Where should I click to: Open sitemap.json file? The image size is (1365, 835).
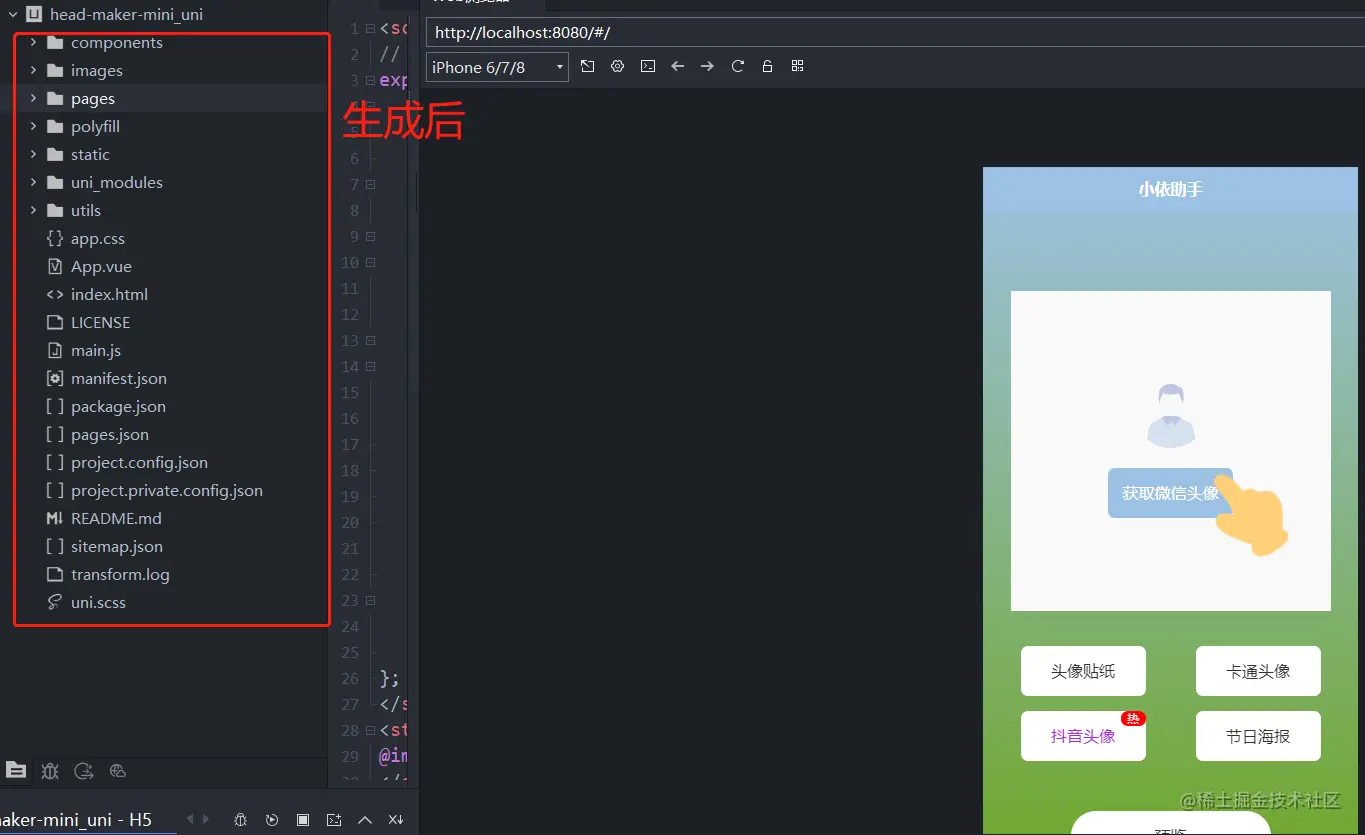117,547
